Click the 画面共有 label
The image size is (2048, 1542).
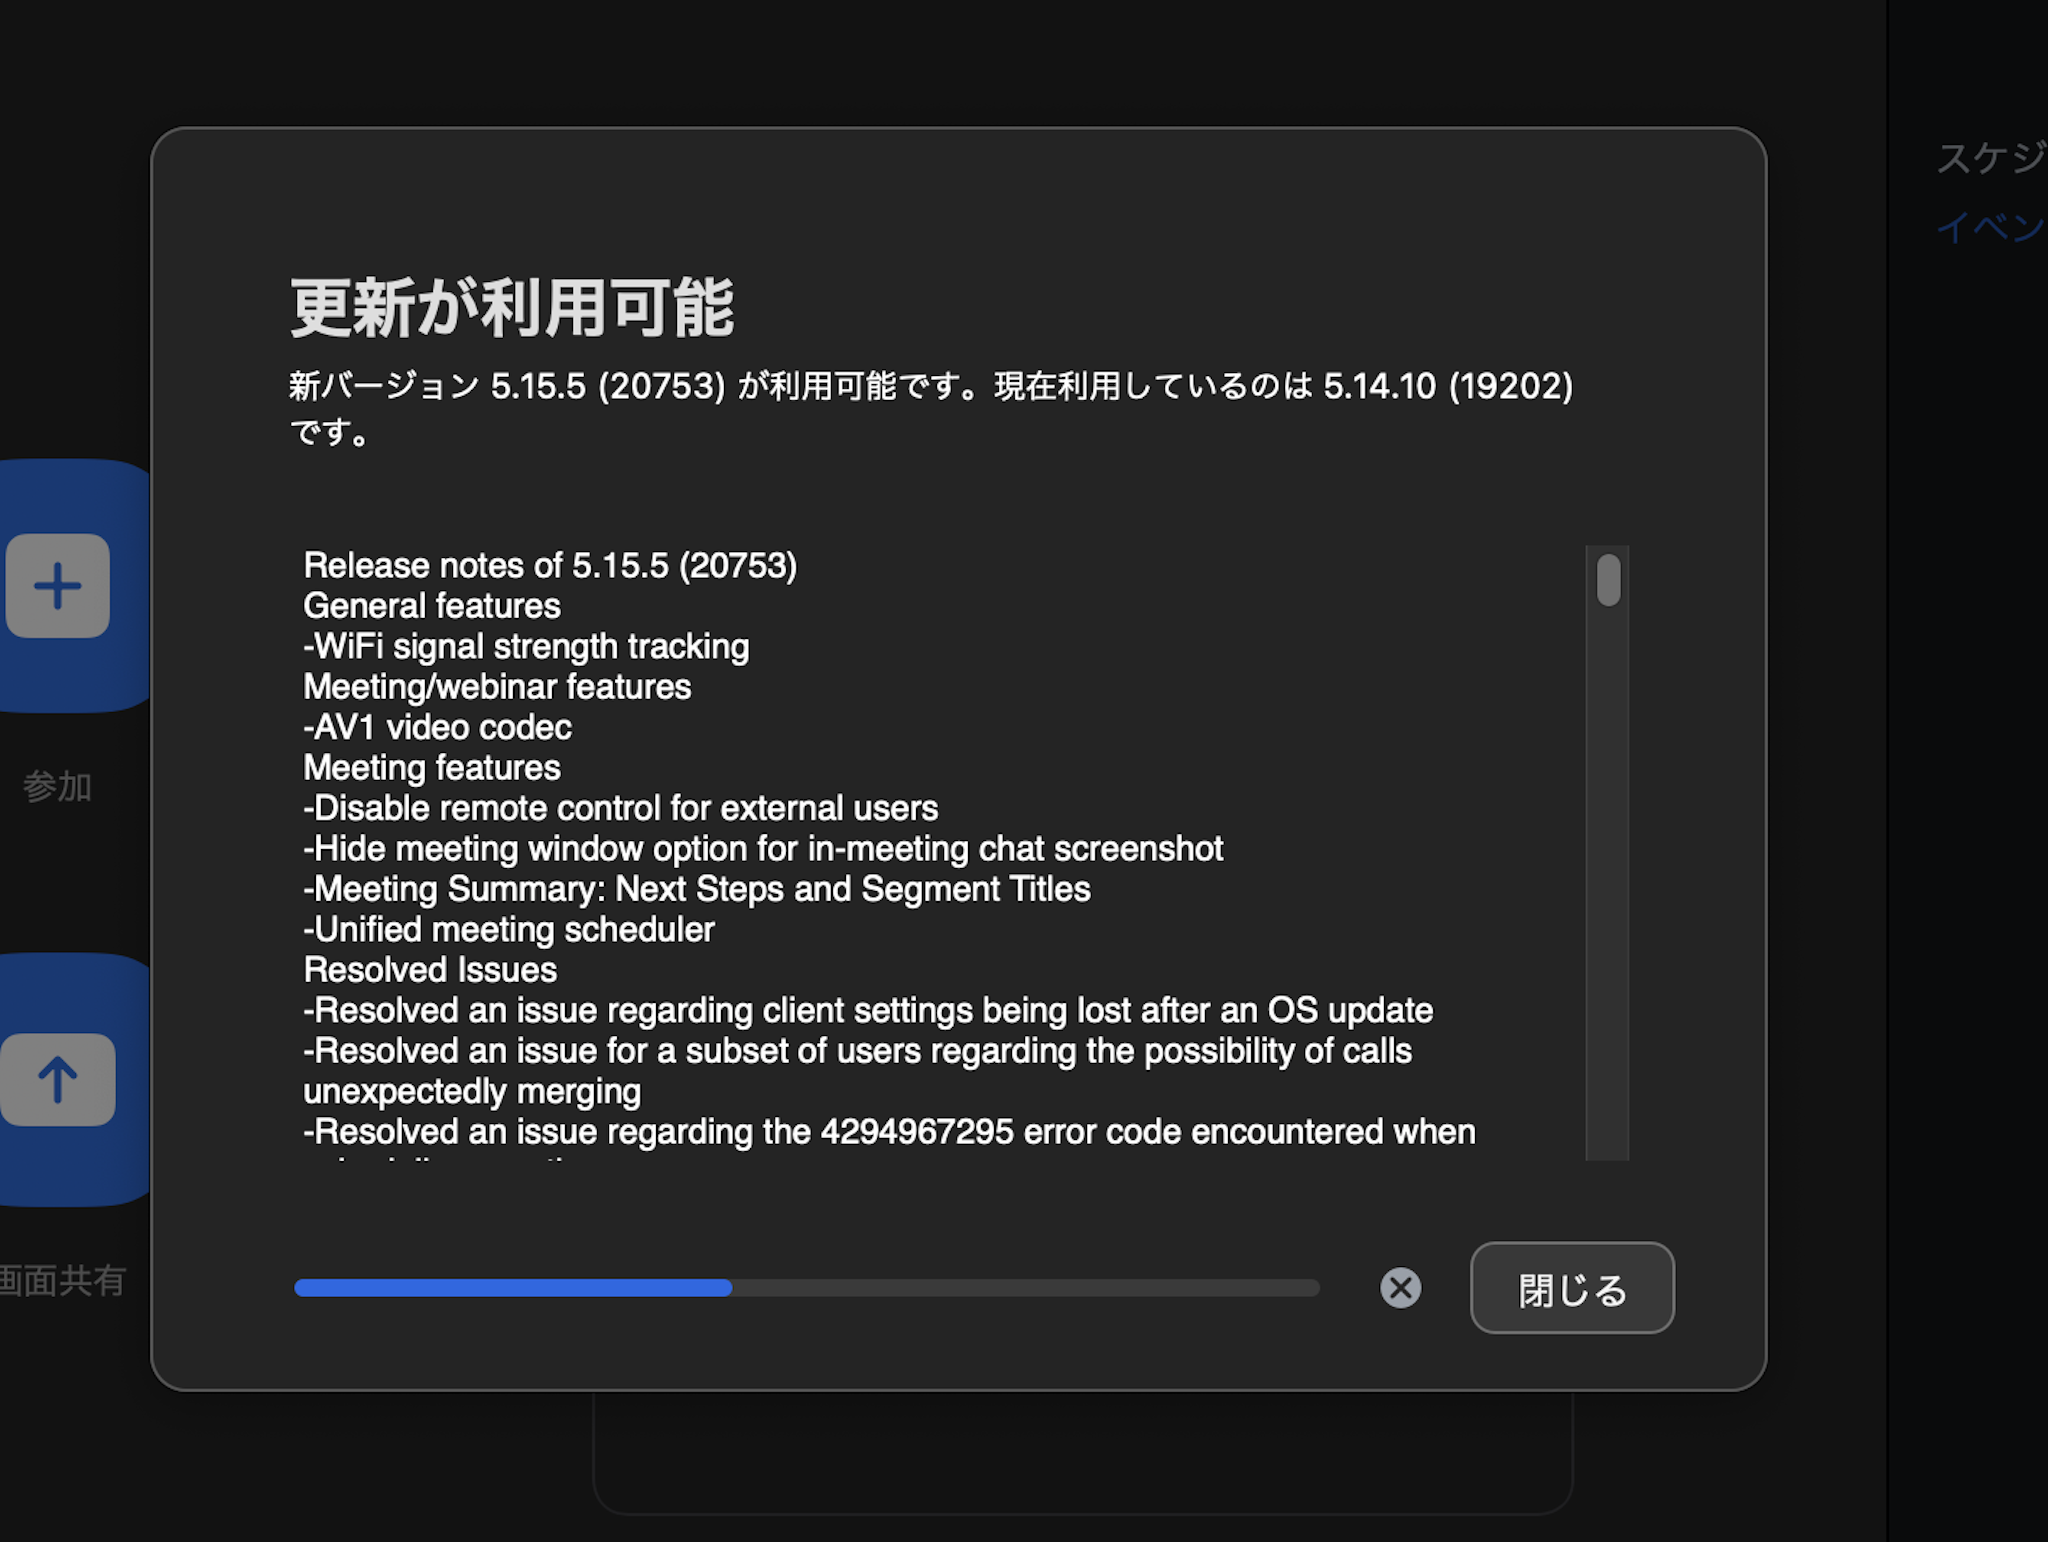62,1281
